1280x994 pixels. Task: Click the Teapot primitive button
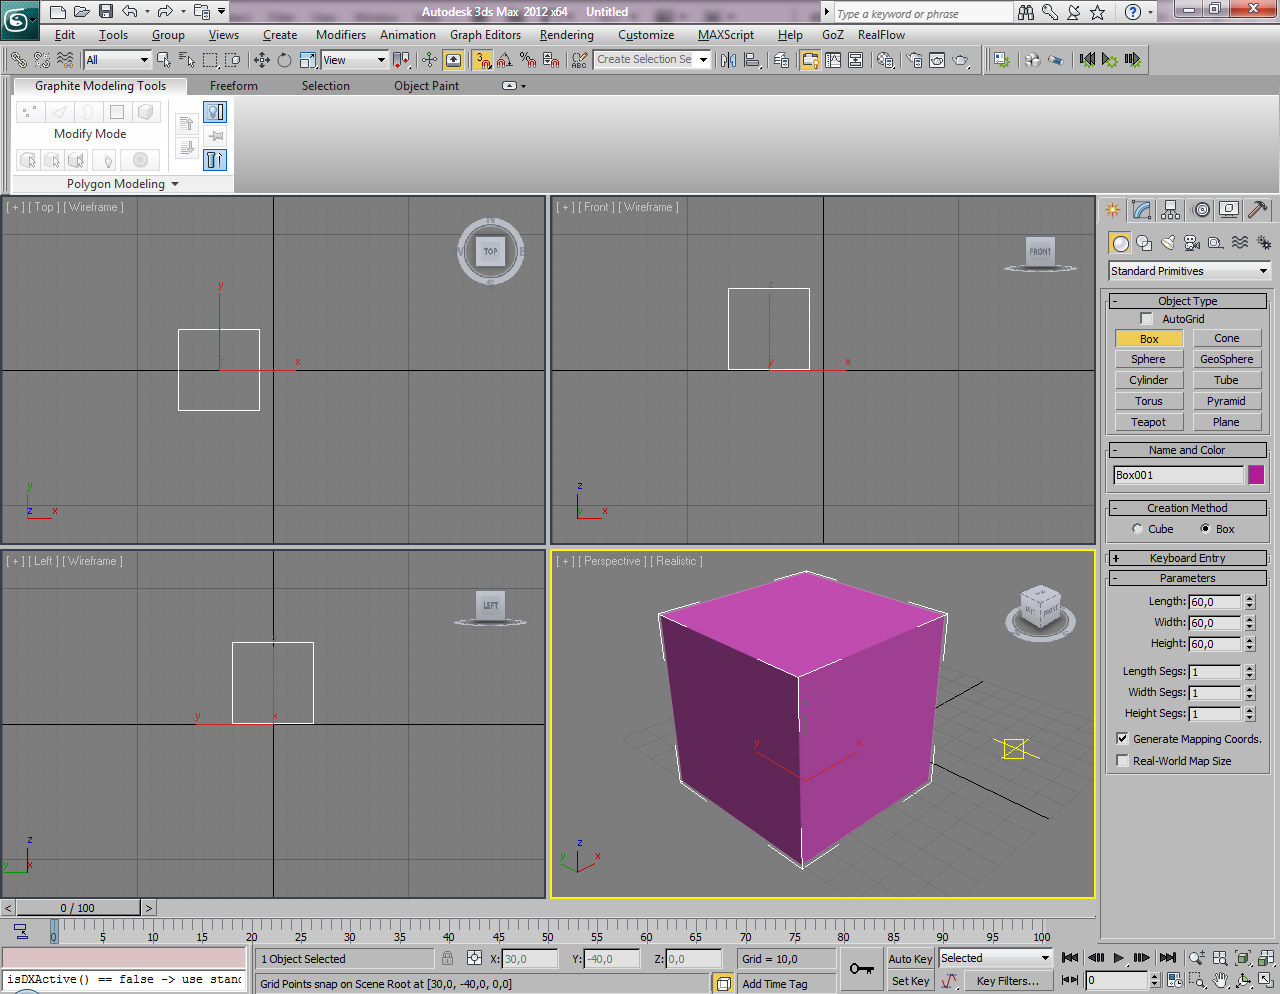(1148, 422)
